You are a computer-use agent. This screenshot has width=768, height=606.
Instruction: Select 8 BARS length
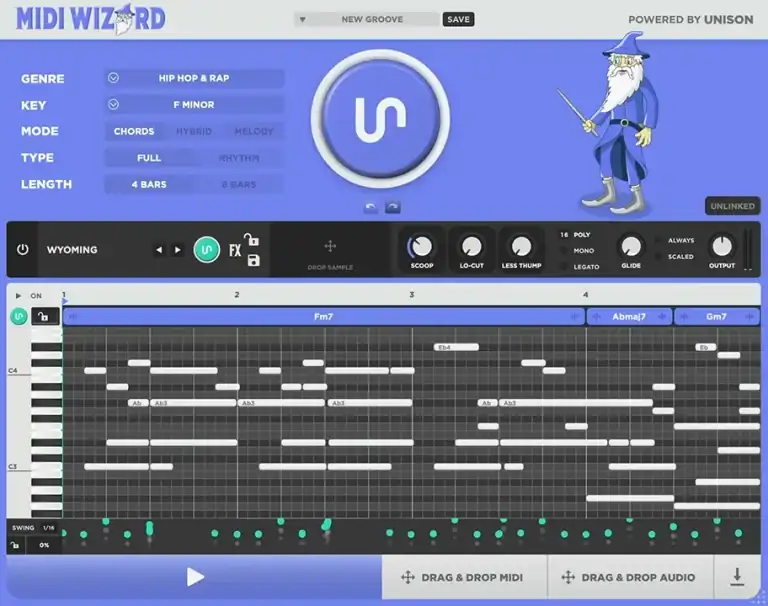(239, 184)
